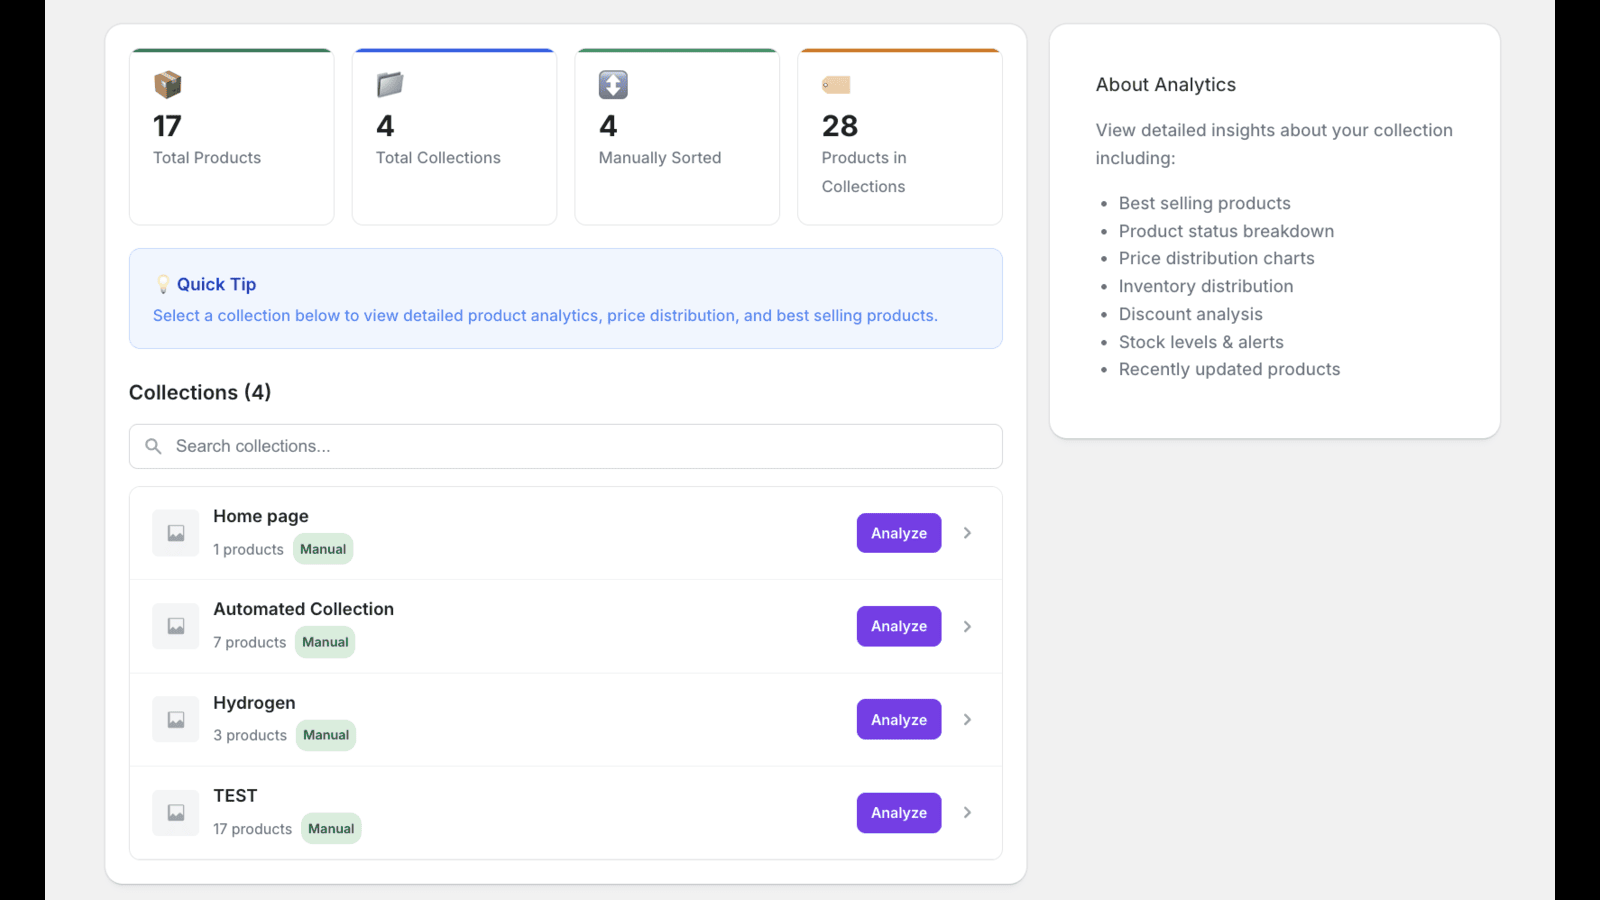Expand the Automated Collection row chevron
Screen dimensions: 1600x900
click(967, 626)
